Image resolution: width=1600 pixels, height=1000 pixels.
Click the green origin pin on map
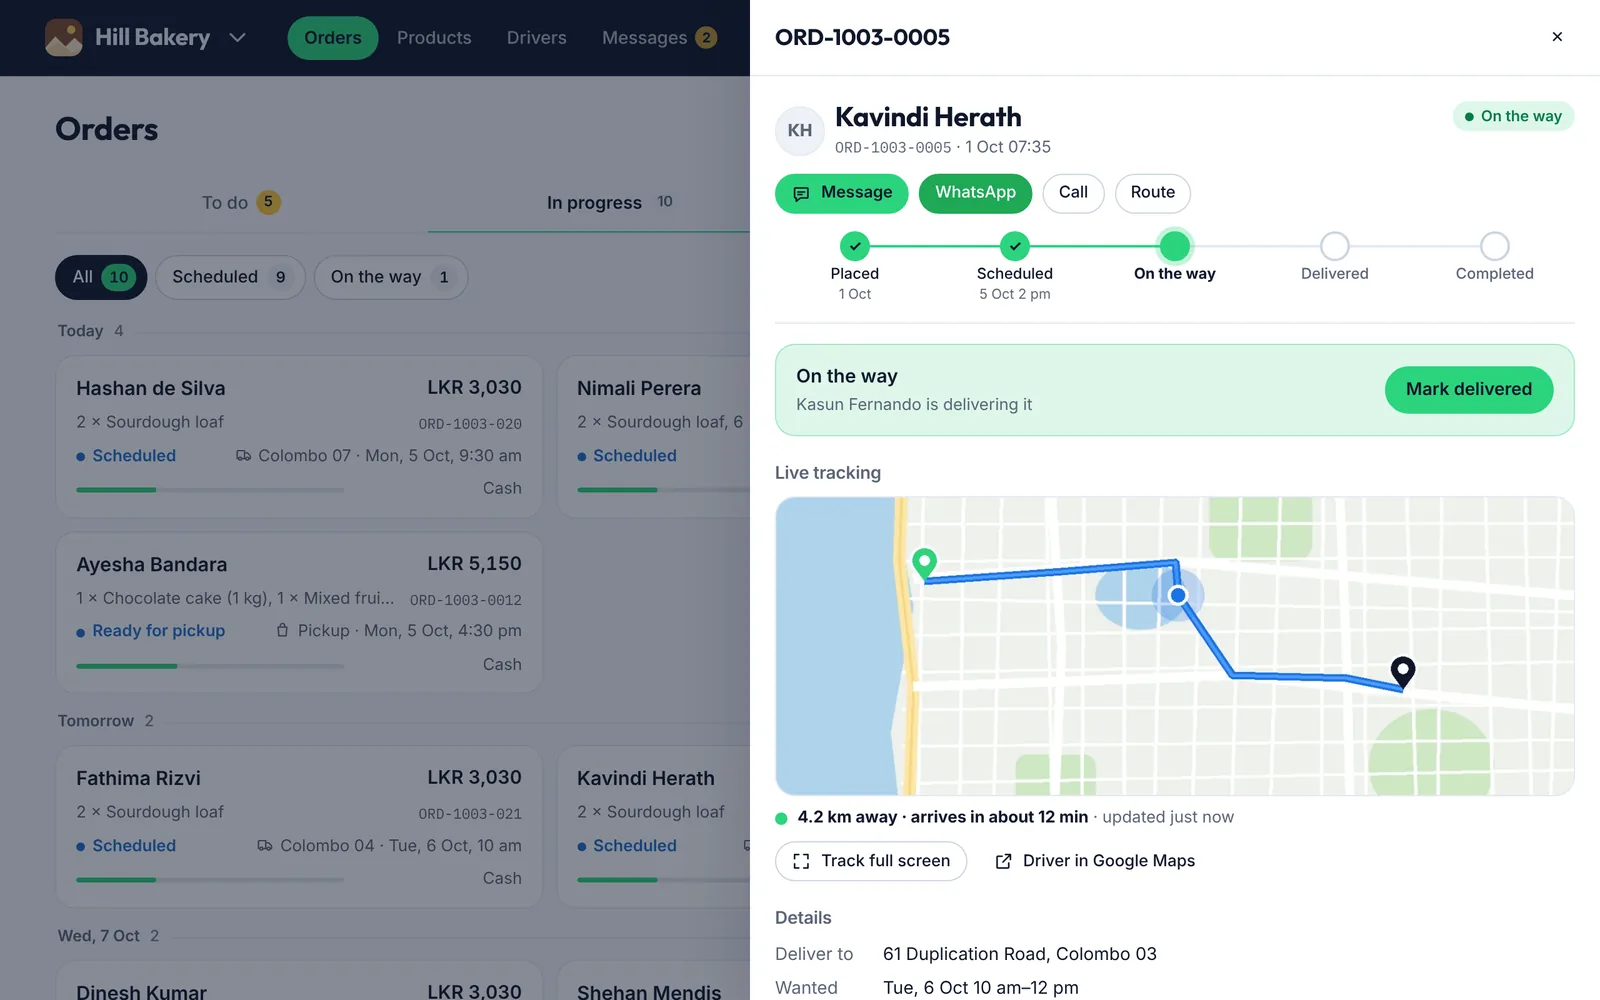coord(925,564)
